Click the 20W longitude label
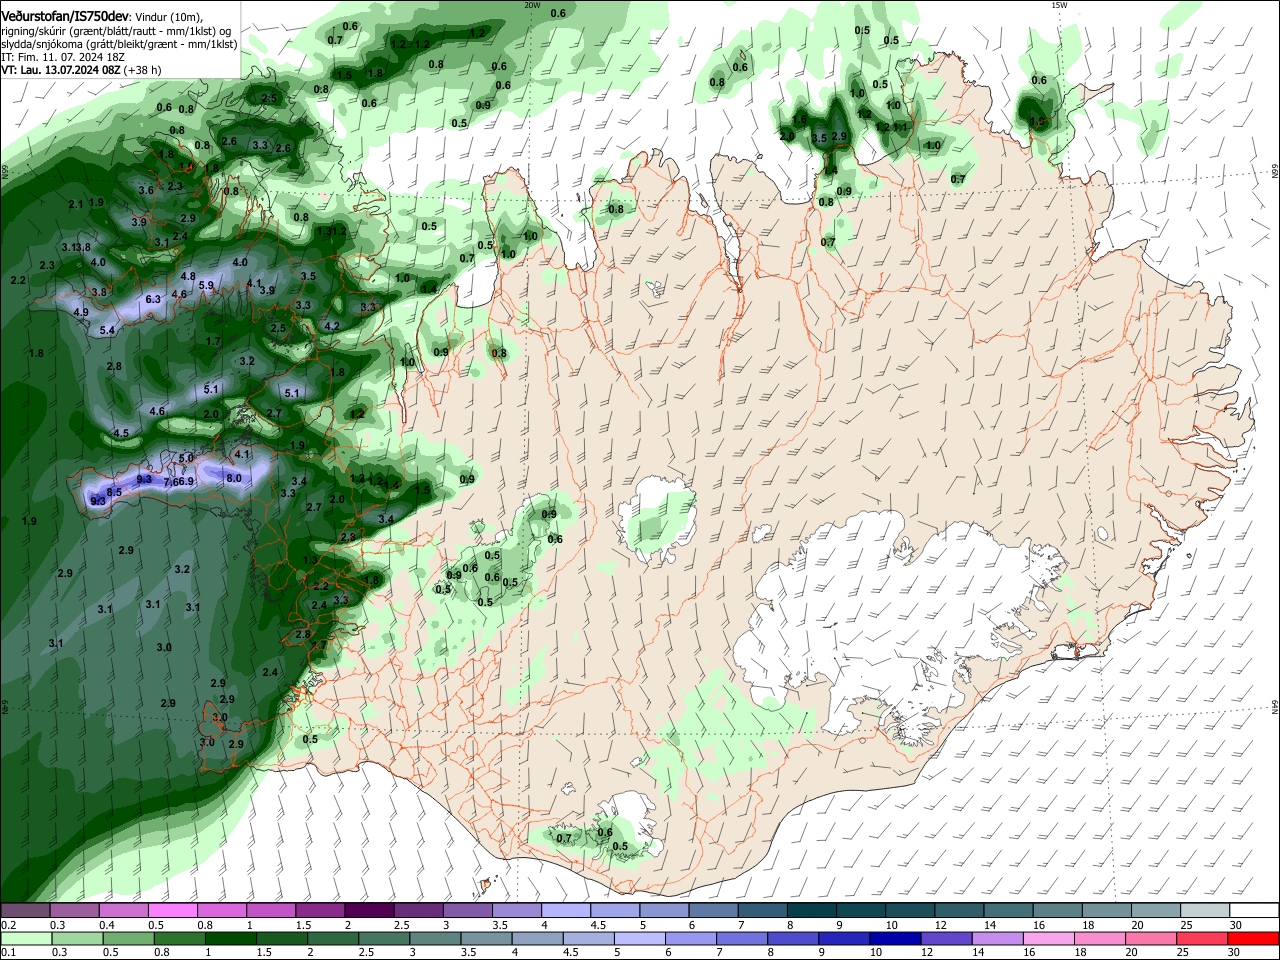Viewport: 1280px width, 960px height. [532, 5]
